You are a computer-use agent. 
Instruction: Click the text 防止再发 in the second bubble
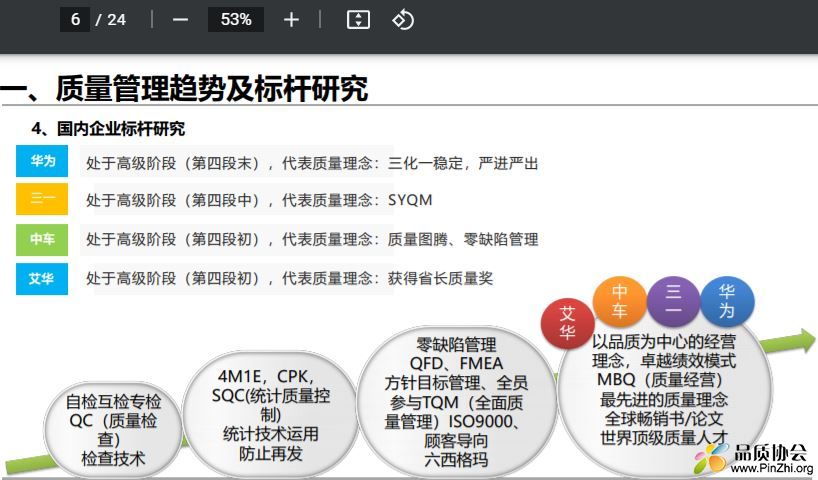pos(270,453)
